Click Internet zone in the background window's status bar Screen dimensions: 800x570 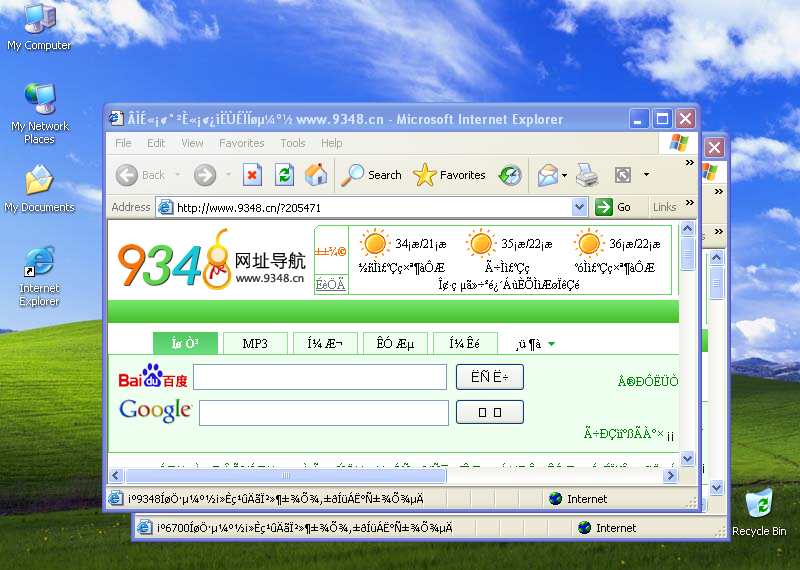pos(607,528)
